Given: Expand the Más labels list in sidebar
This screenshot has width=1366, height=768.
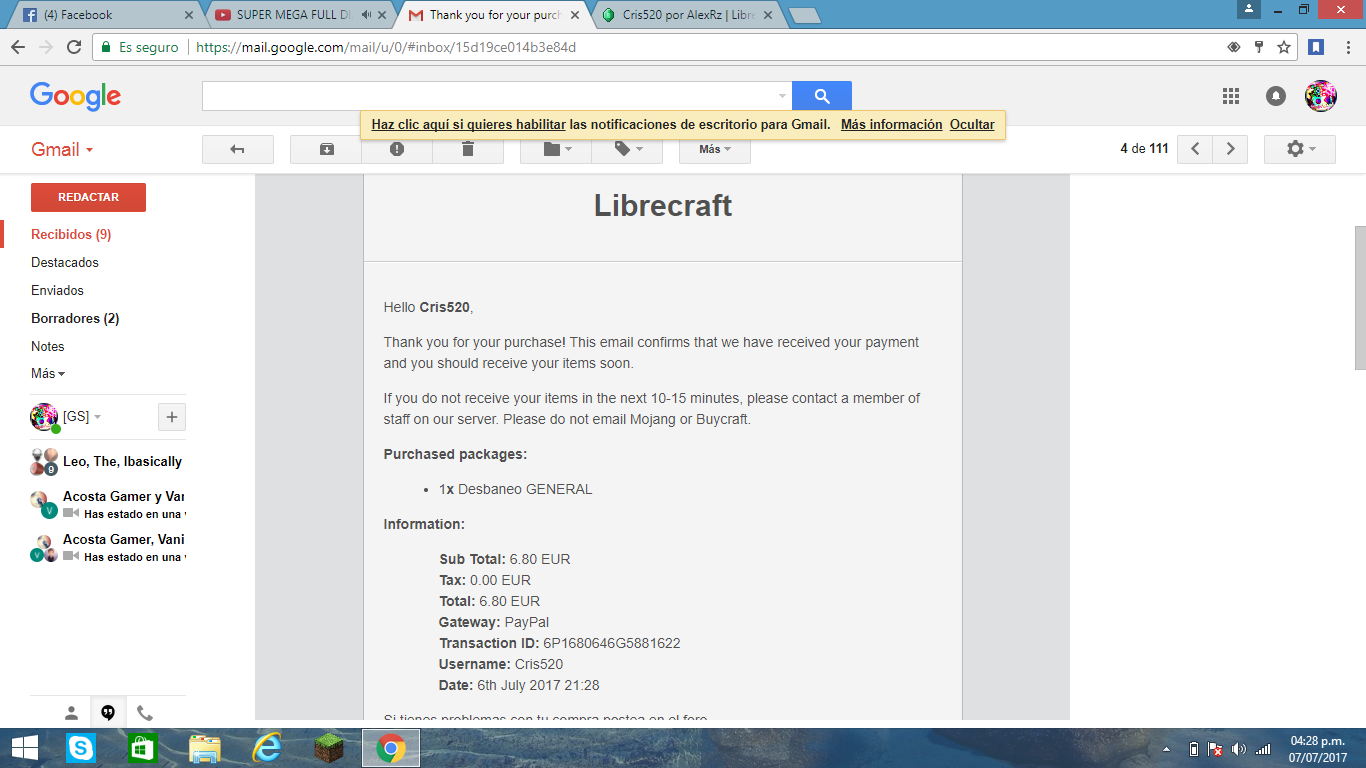Looking at the screenshot, I should point(48,373).
